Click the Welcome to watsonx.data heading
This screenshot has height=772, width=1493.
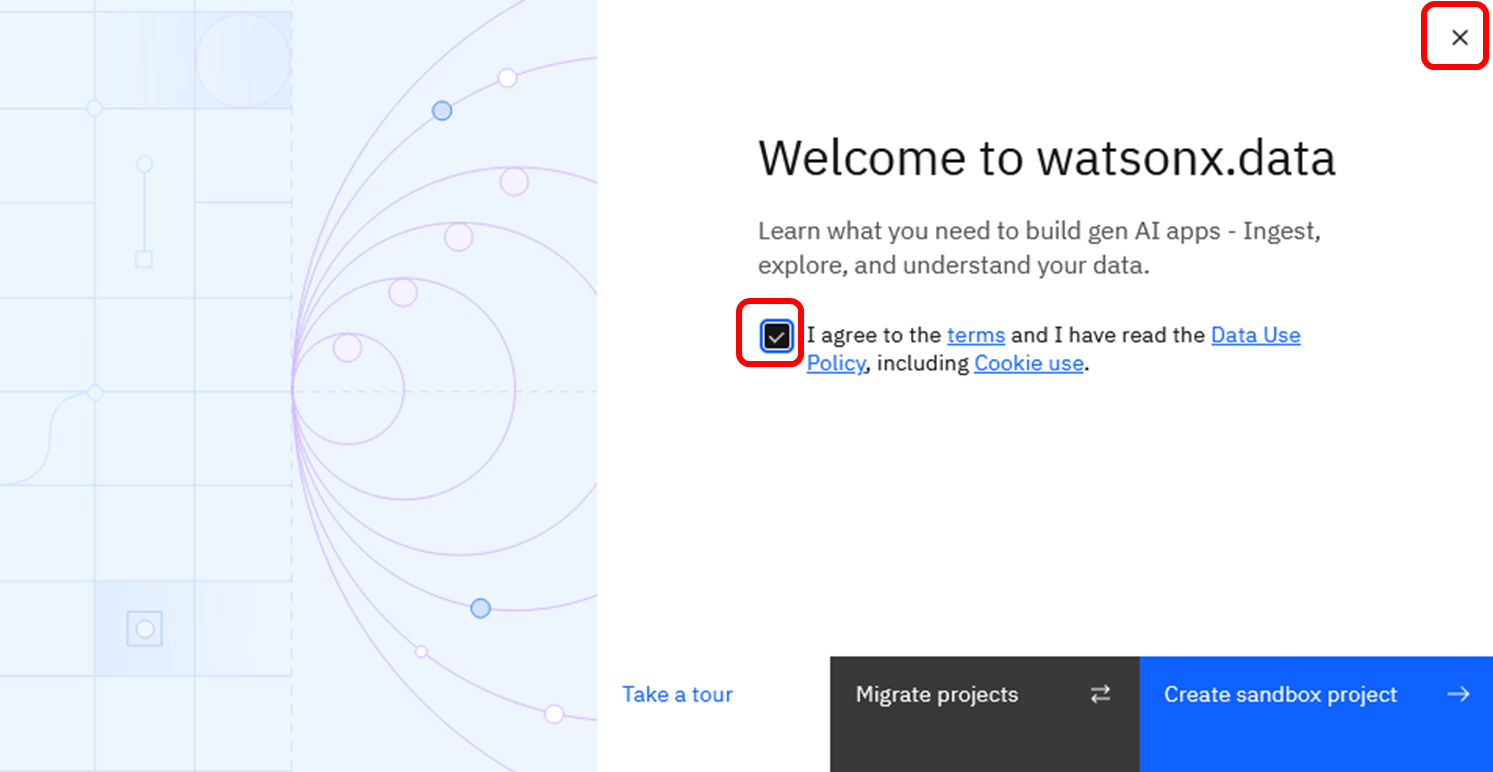pos(1046,158)
